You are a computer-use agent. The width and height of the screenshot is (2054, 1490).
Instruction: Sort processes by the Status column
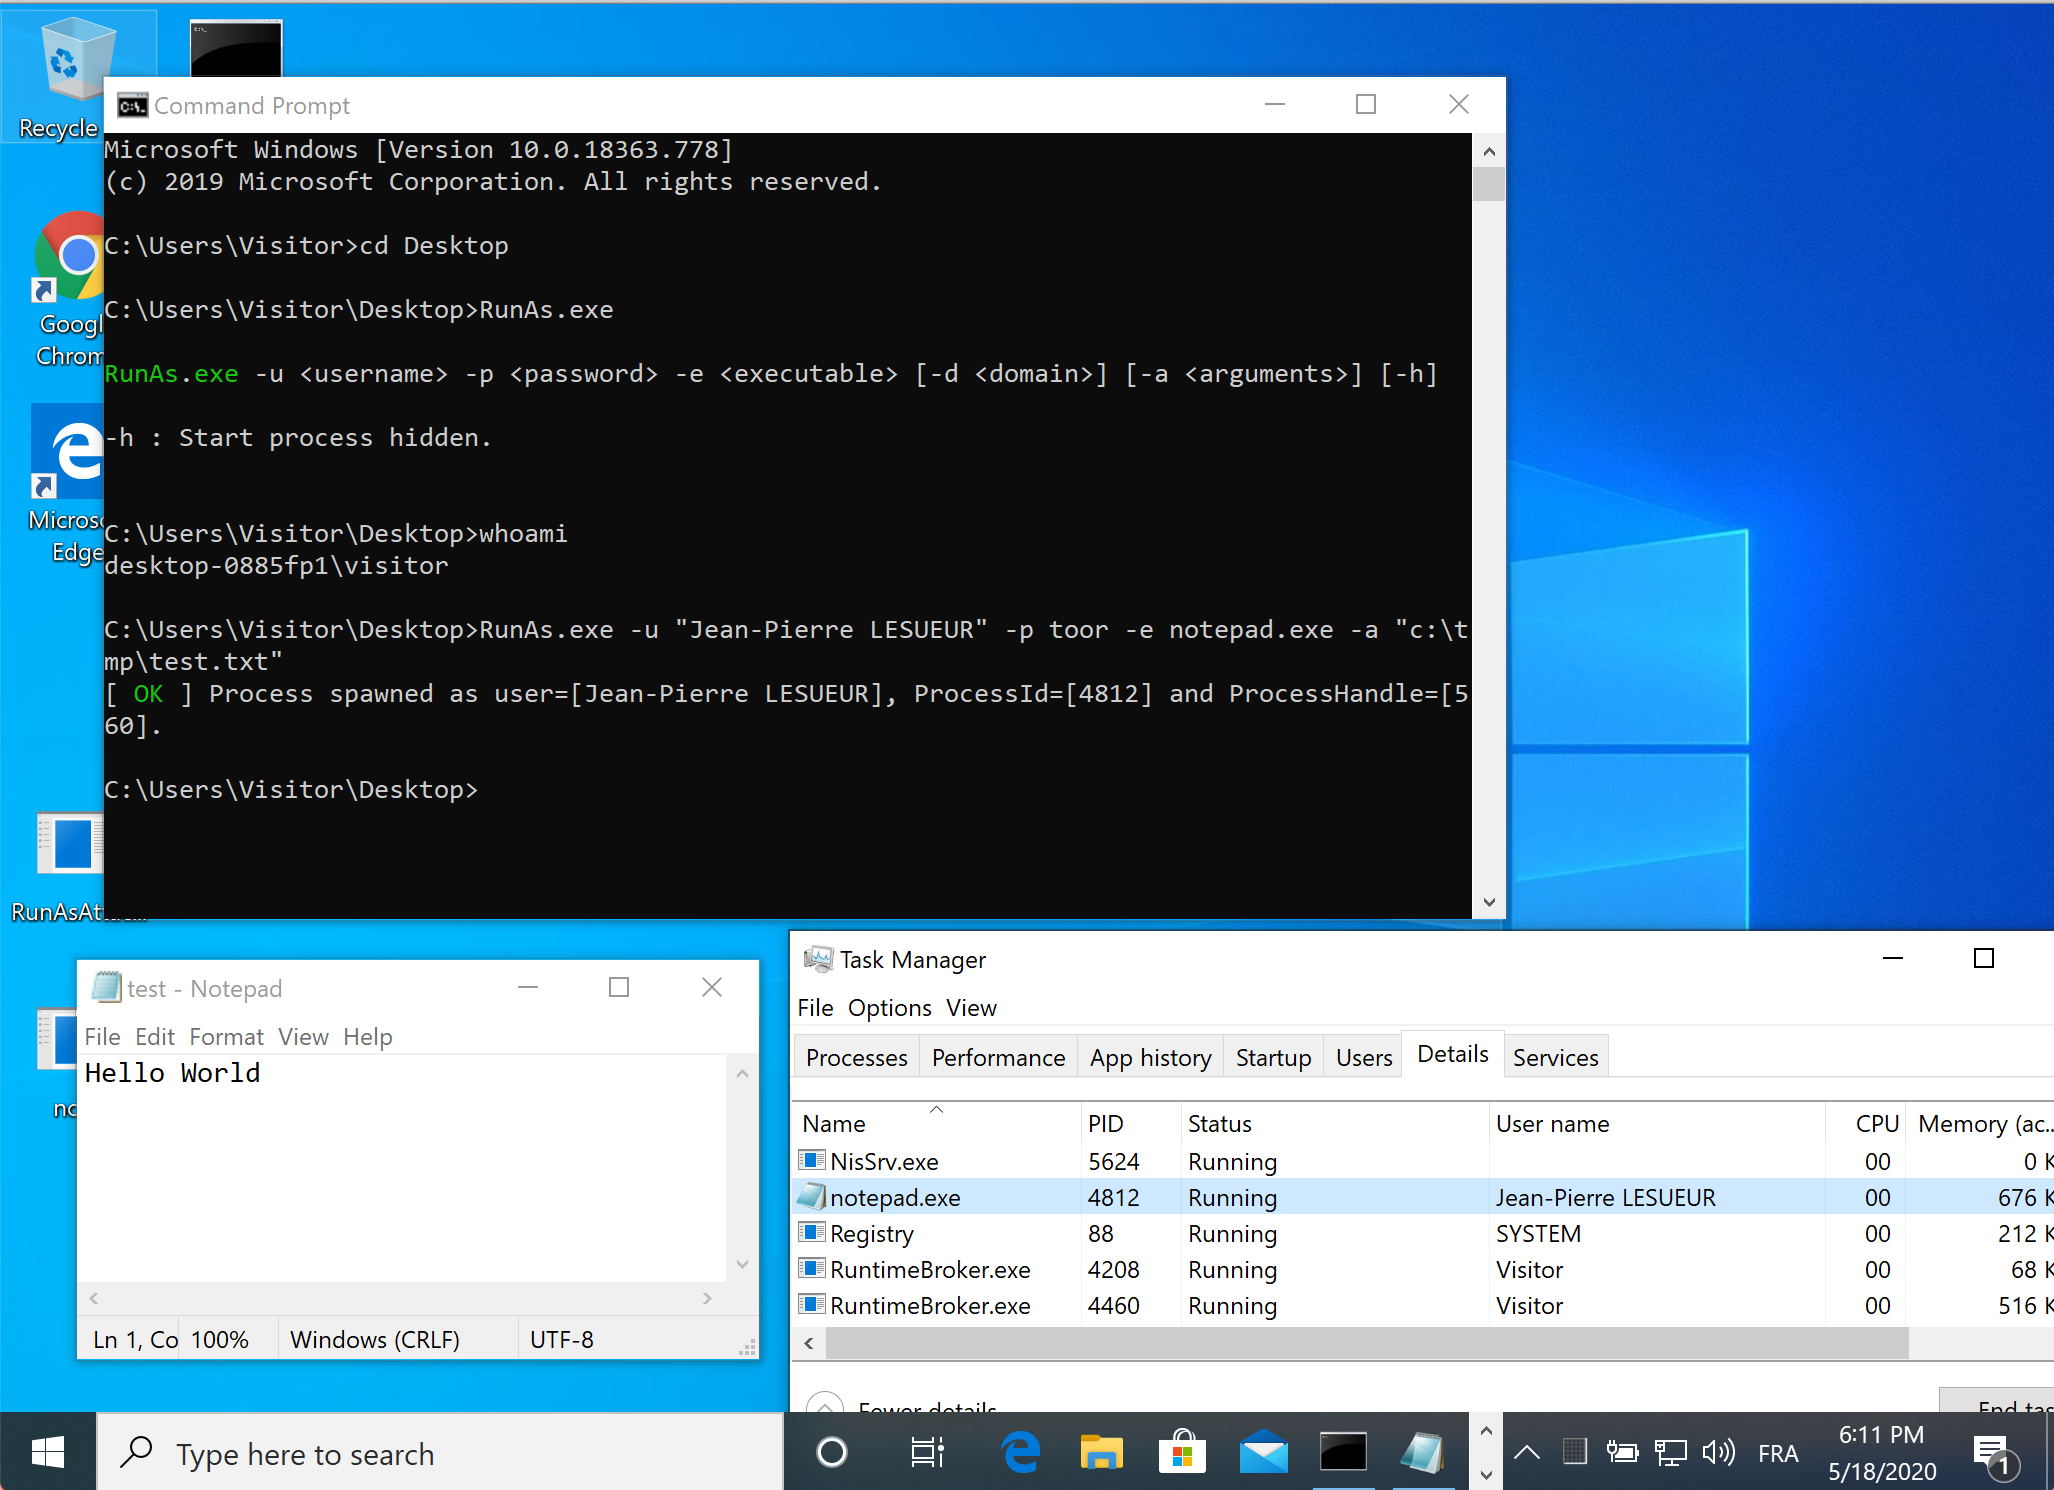tap(1335, 1123)
